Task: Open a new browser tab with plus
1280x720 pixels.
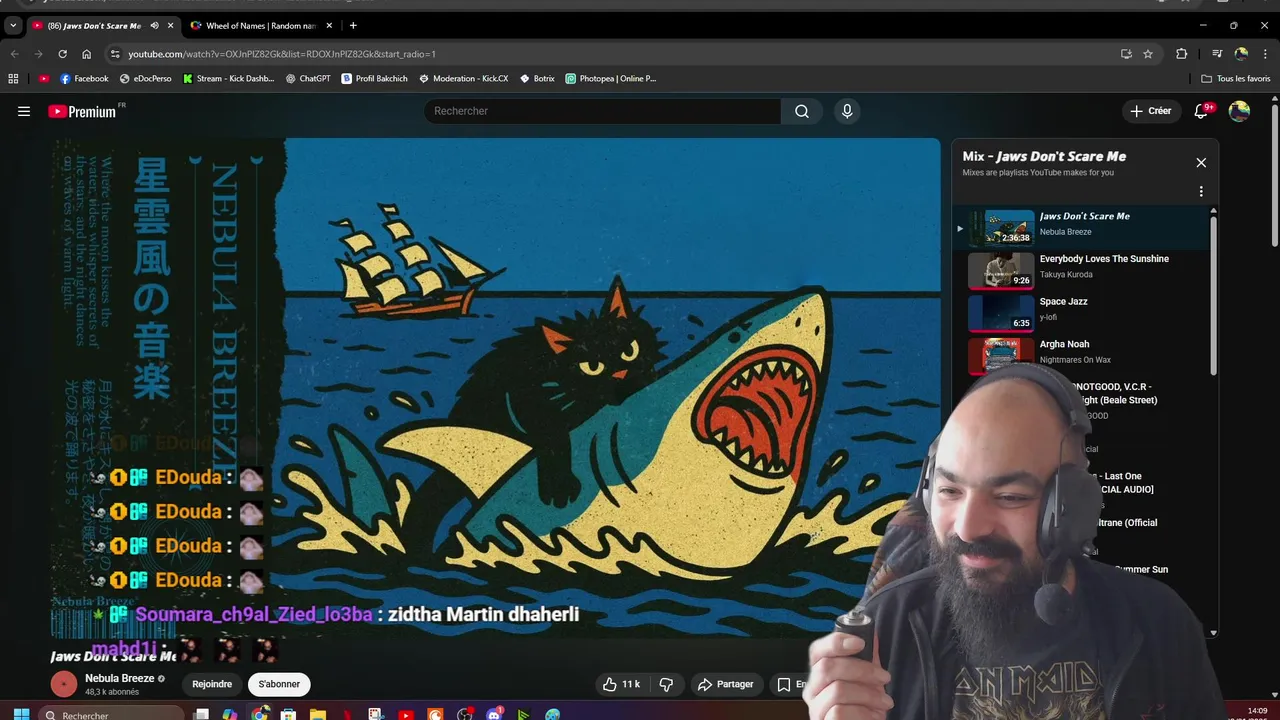Action: [353, 25]
